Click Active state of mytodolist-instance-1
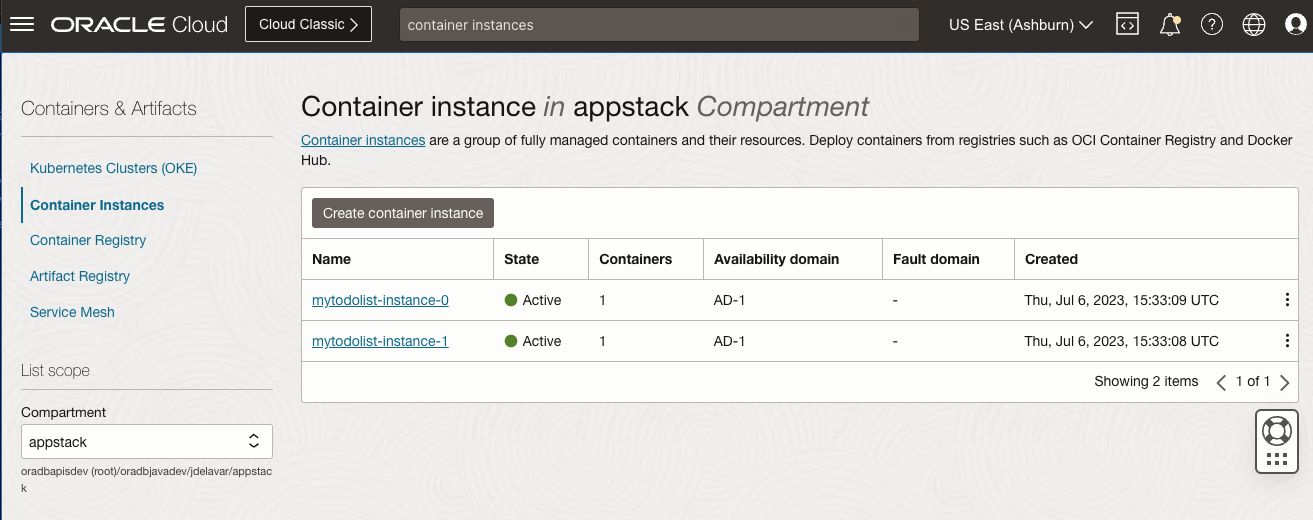 point(533,341)
